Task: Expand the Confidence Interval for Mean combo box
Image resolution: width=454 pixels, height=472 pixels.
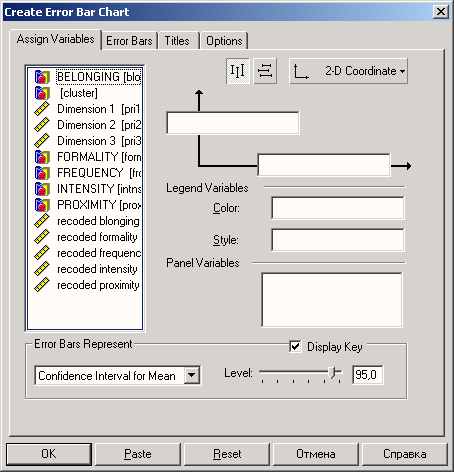Action: 192,375
